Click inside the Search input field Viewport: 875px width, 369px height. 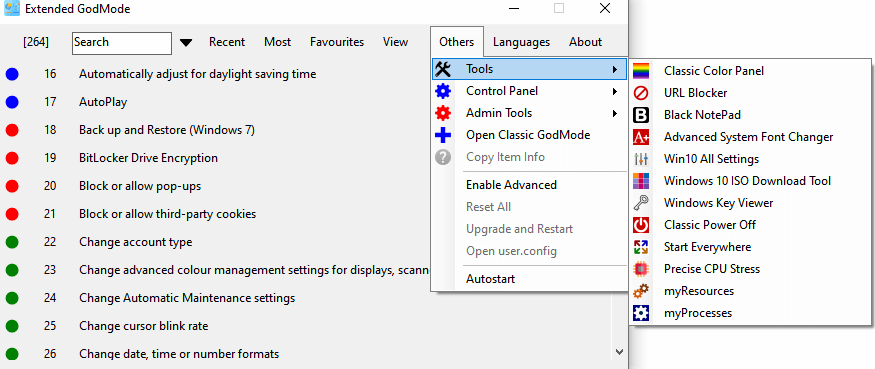point(122,43)
